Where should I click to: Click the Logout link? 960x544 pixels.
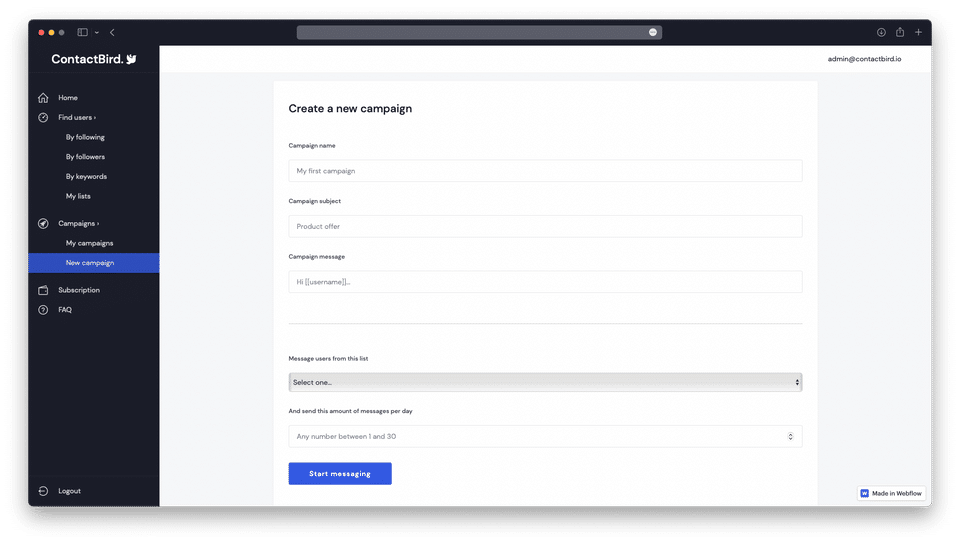pyautogui.click(x=69, y=491)
